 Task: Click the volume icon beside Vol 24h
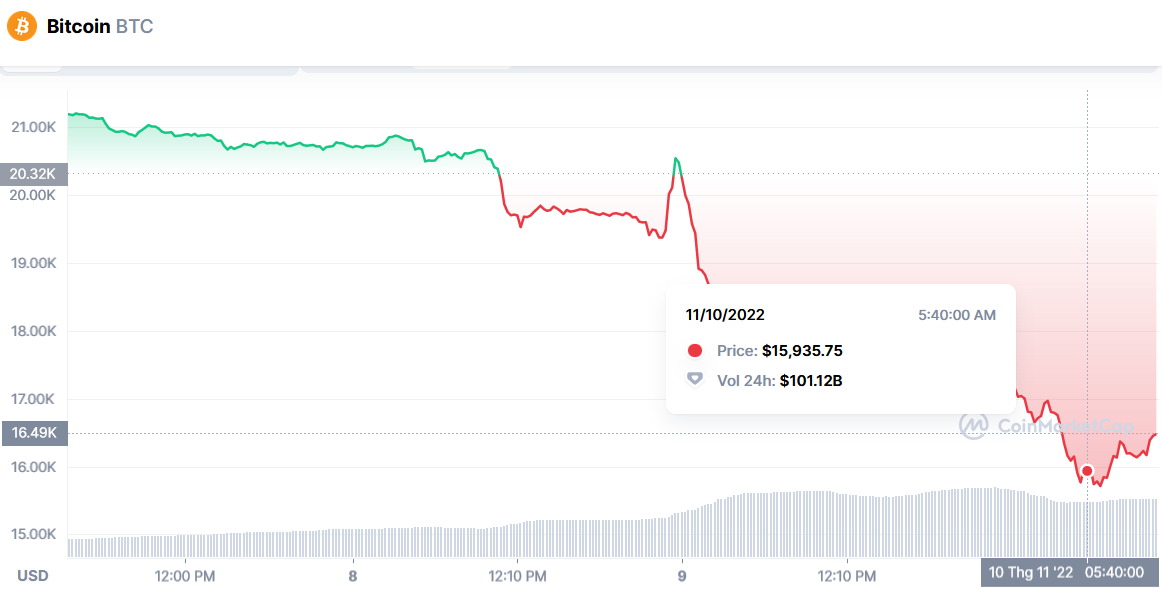695,380
